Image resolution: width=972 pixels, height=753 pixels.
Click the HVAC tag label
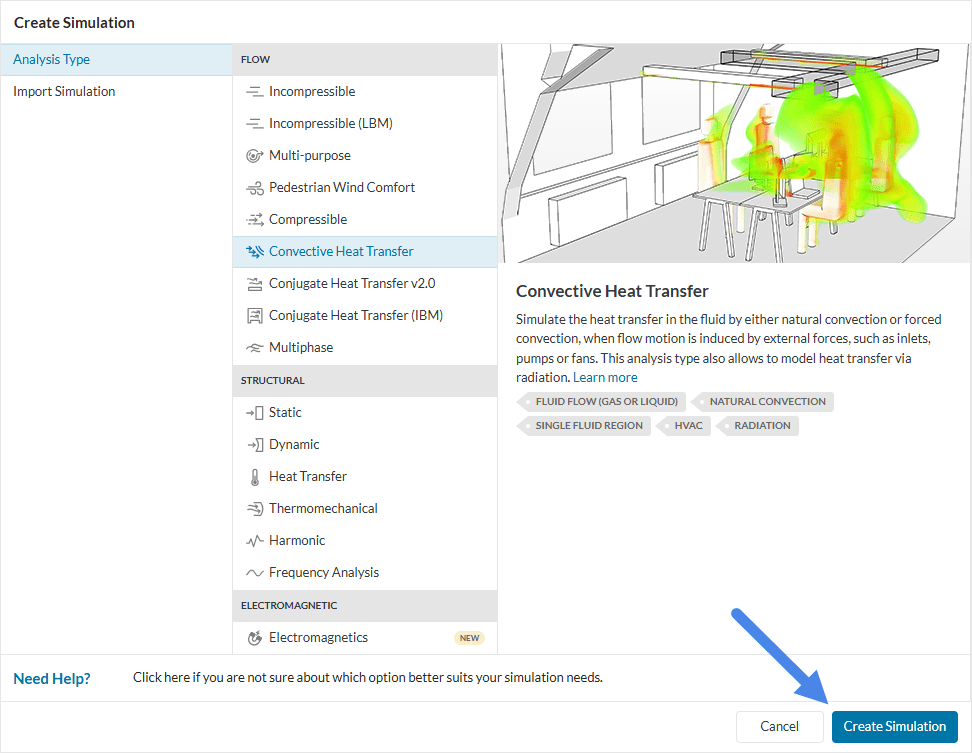point(688,426)
